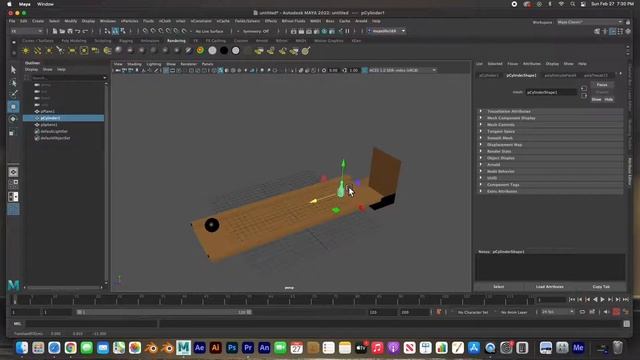Activate the Rotate tool
The image size is (640, 360).
click(13, 119)
